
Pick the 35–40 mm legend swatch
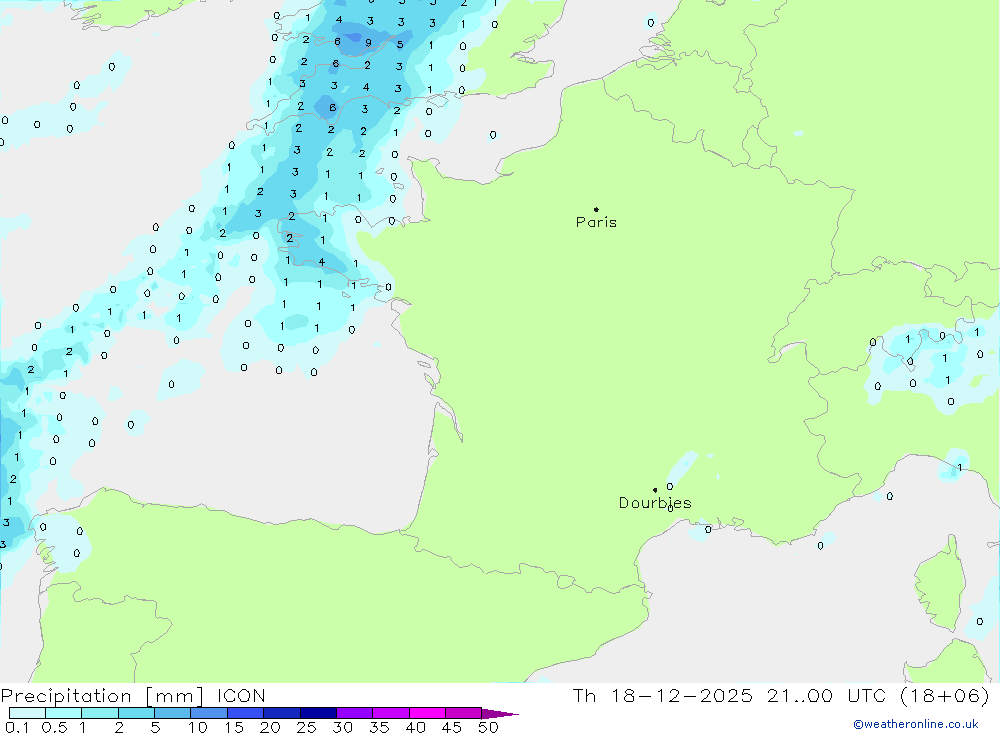[390, 713]
